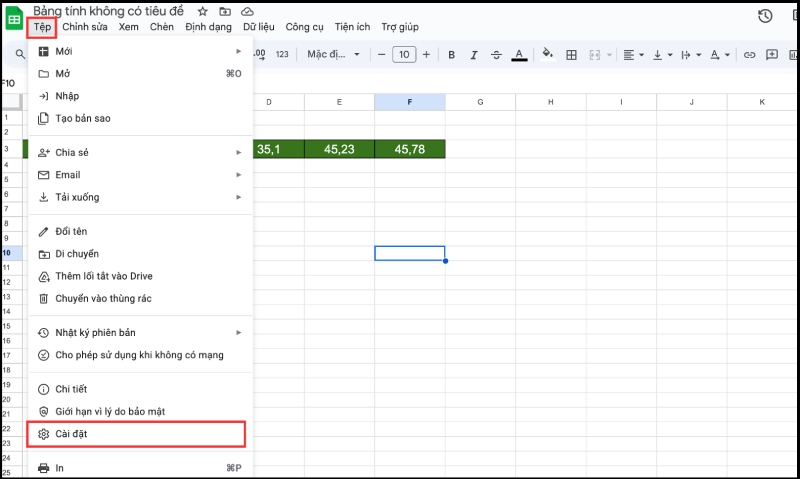Select column H header

pyautogui.click(x=551, y=102)
